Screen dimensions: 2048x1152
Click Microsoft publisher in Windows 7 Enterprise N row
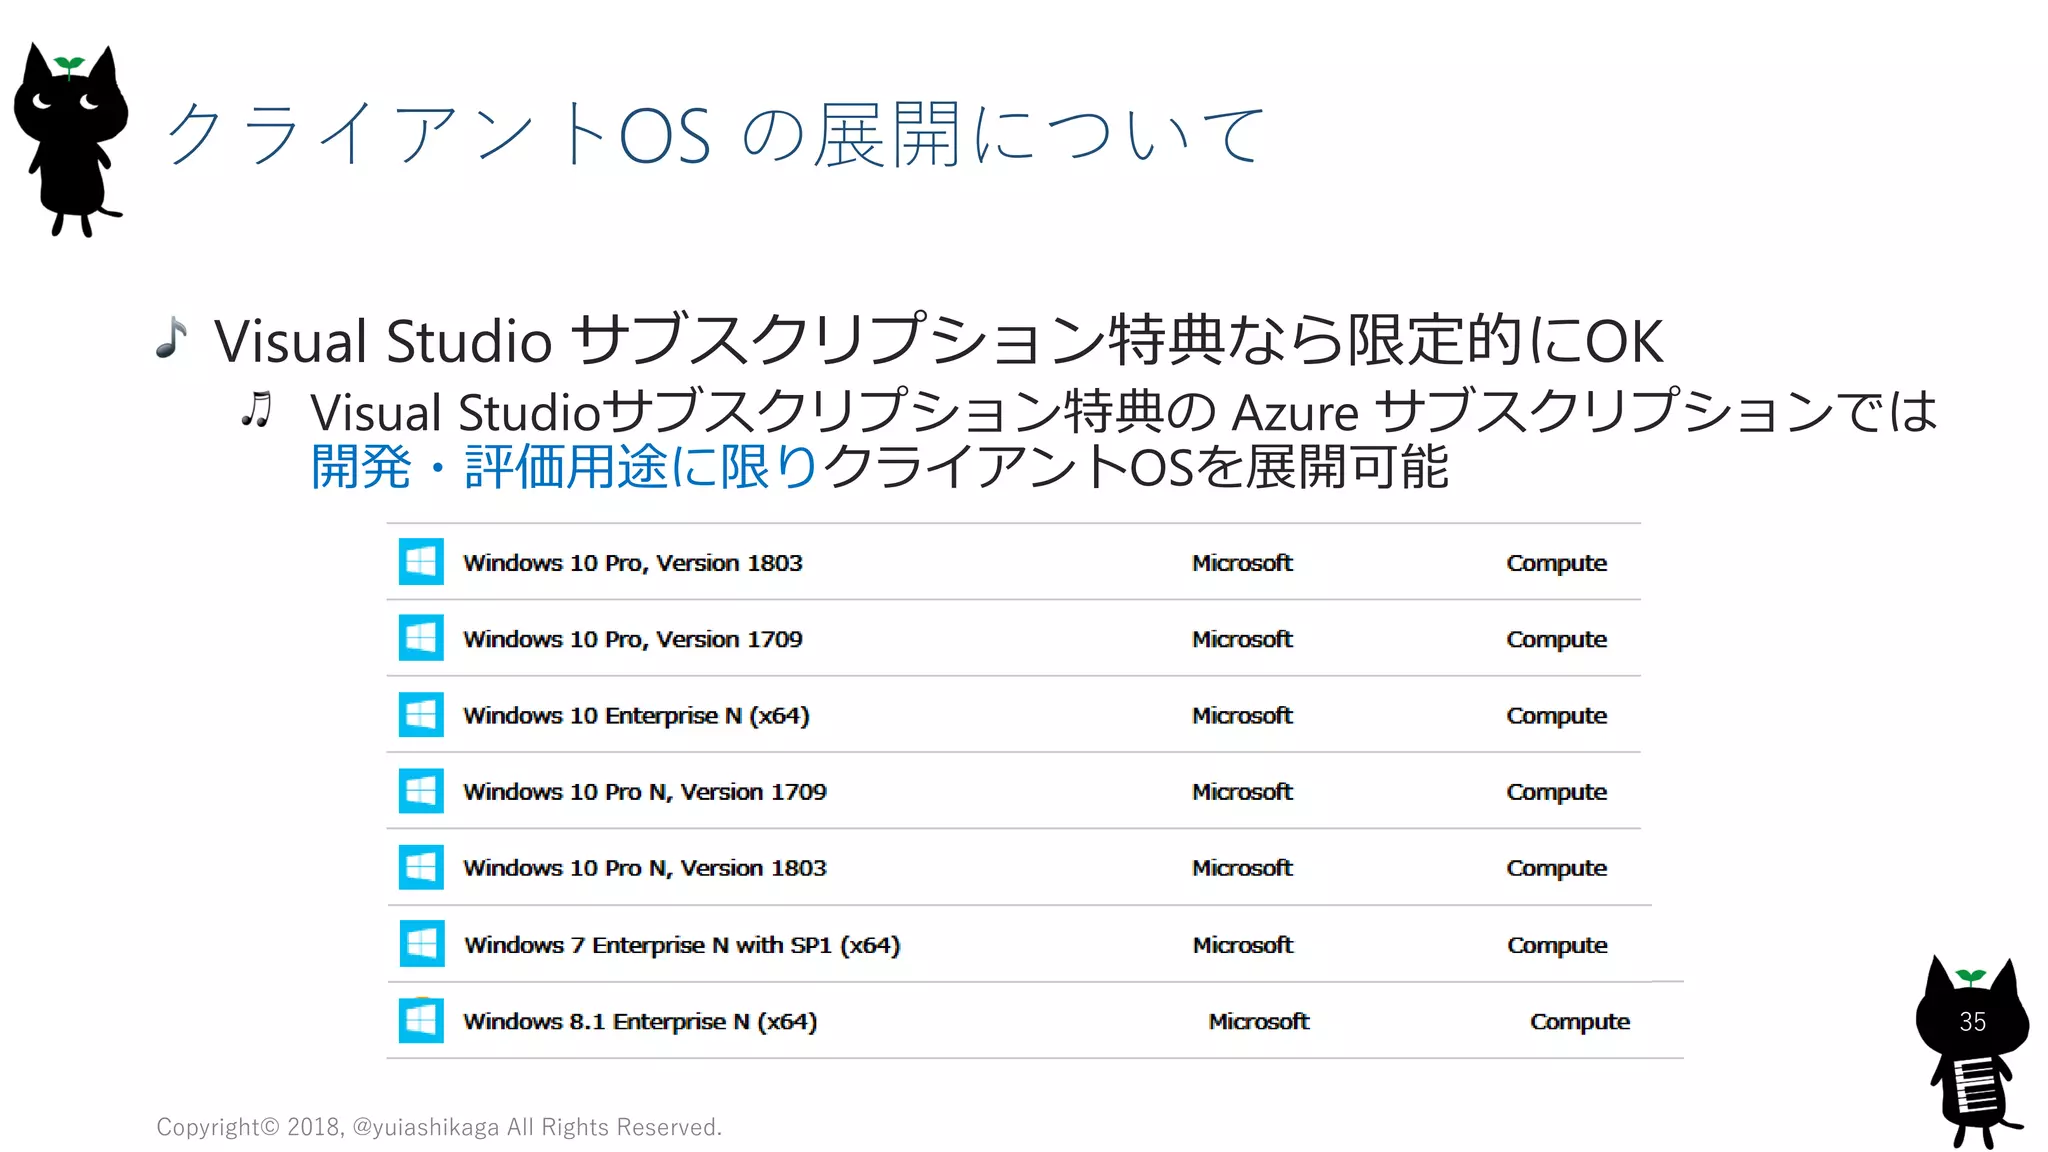(1243, 945)
